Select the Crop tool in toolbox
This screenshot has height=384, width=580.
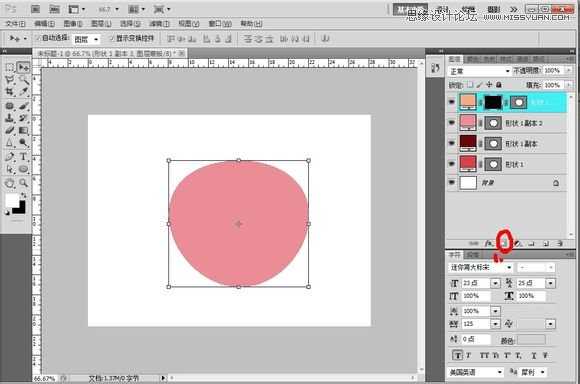click(x=10, y=91)
